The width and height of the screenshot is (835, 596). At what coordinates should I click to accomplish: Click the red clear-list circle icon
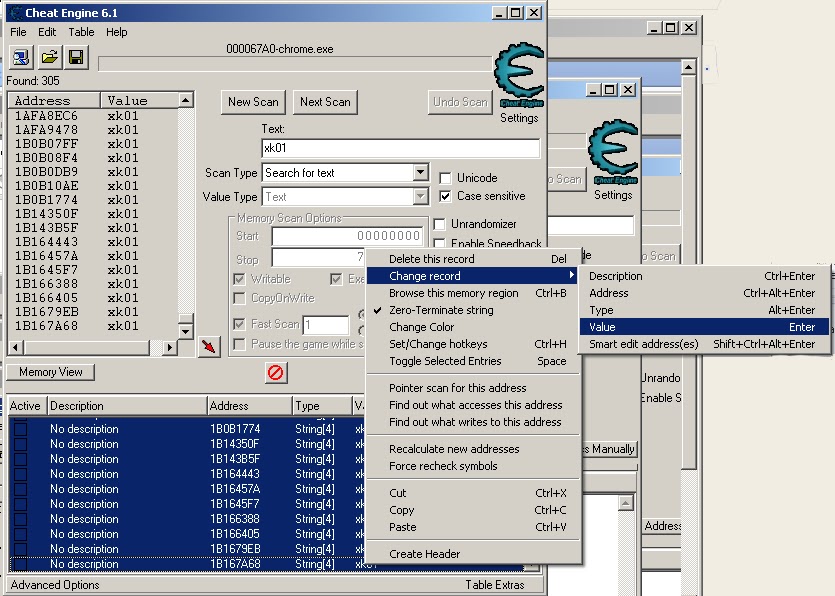tap(276, 372)
